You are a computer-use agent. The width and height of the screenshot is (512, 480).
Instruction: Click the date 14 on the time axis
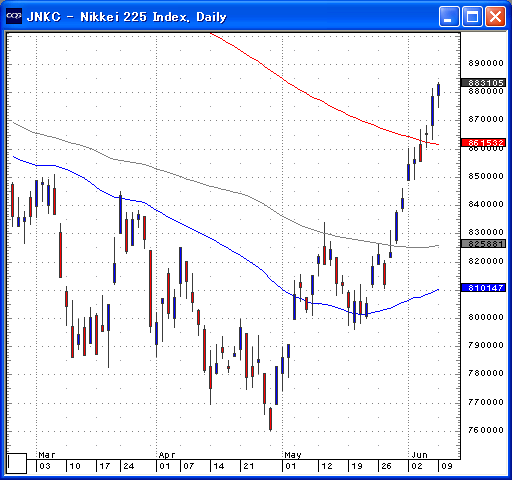pos(219,466)
